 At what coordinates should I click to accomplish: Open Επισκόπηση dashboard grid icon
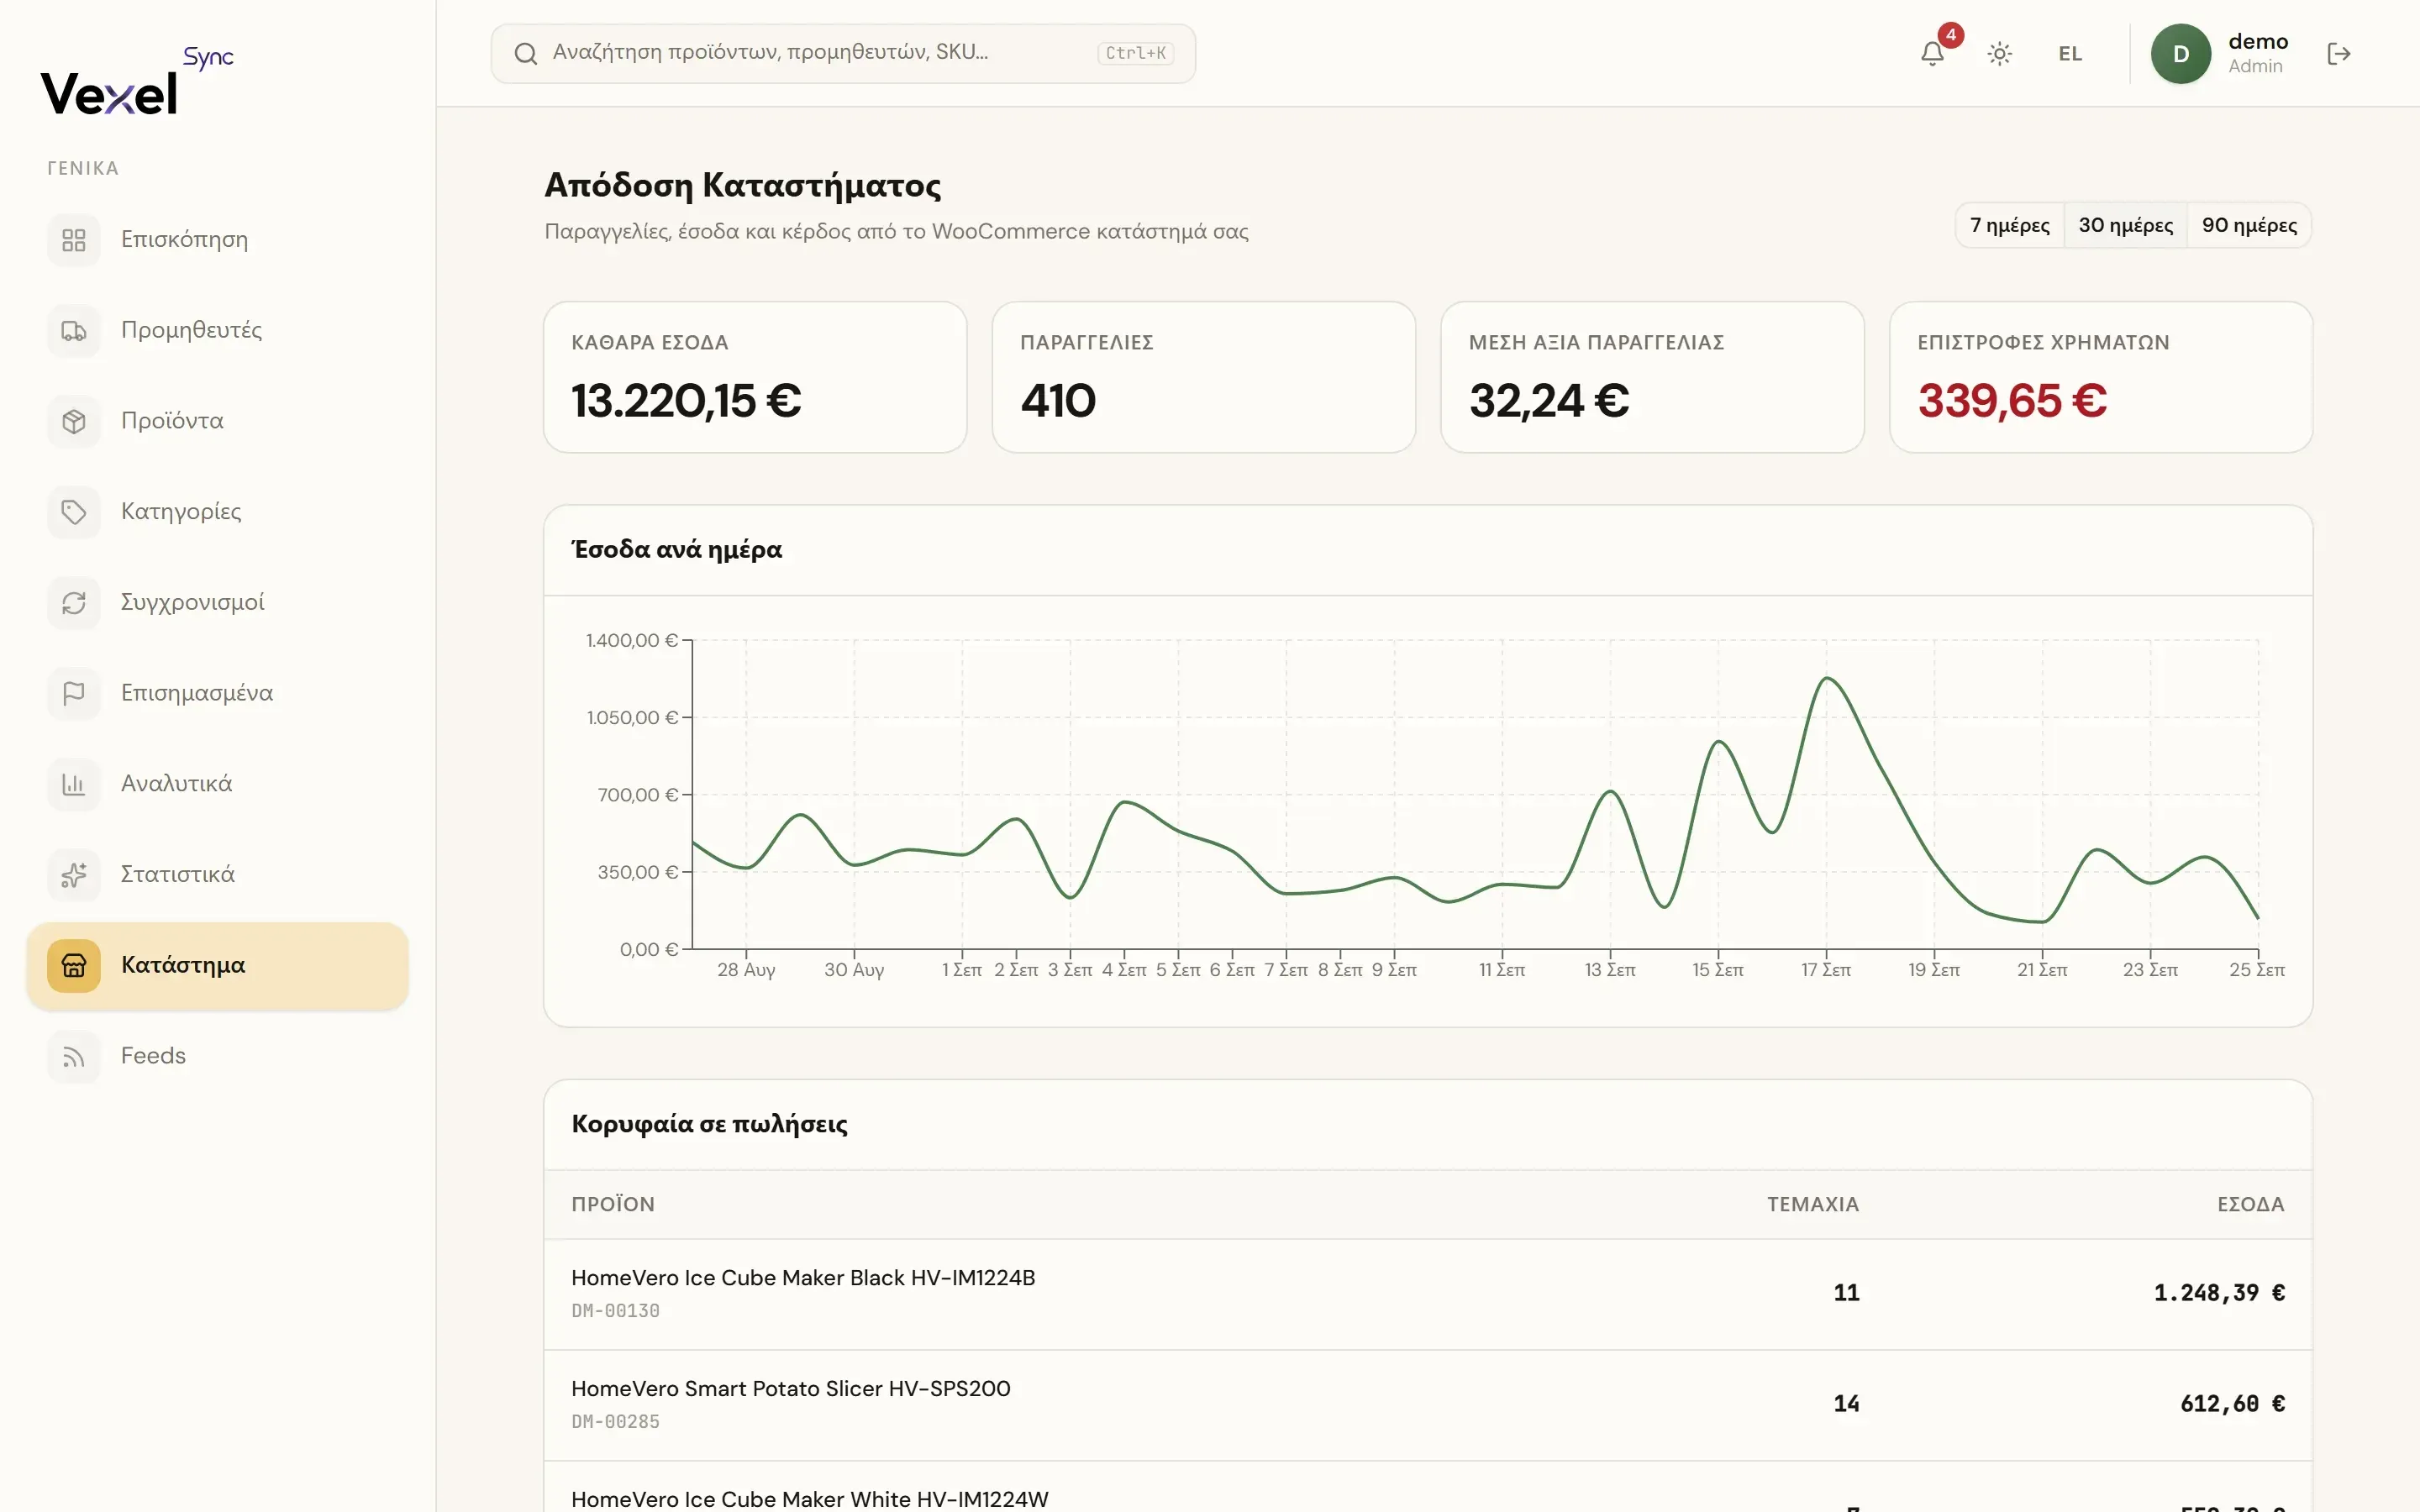[x=74, y=240]
